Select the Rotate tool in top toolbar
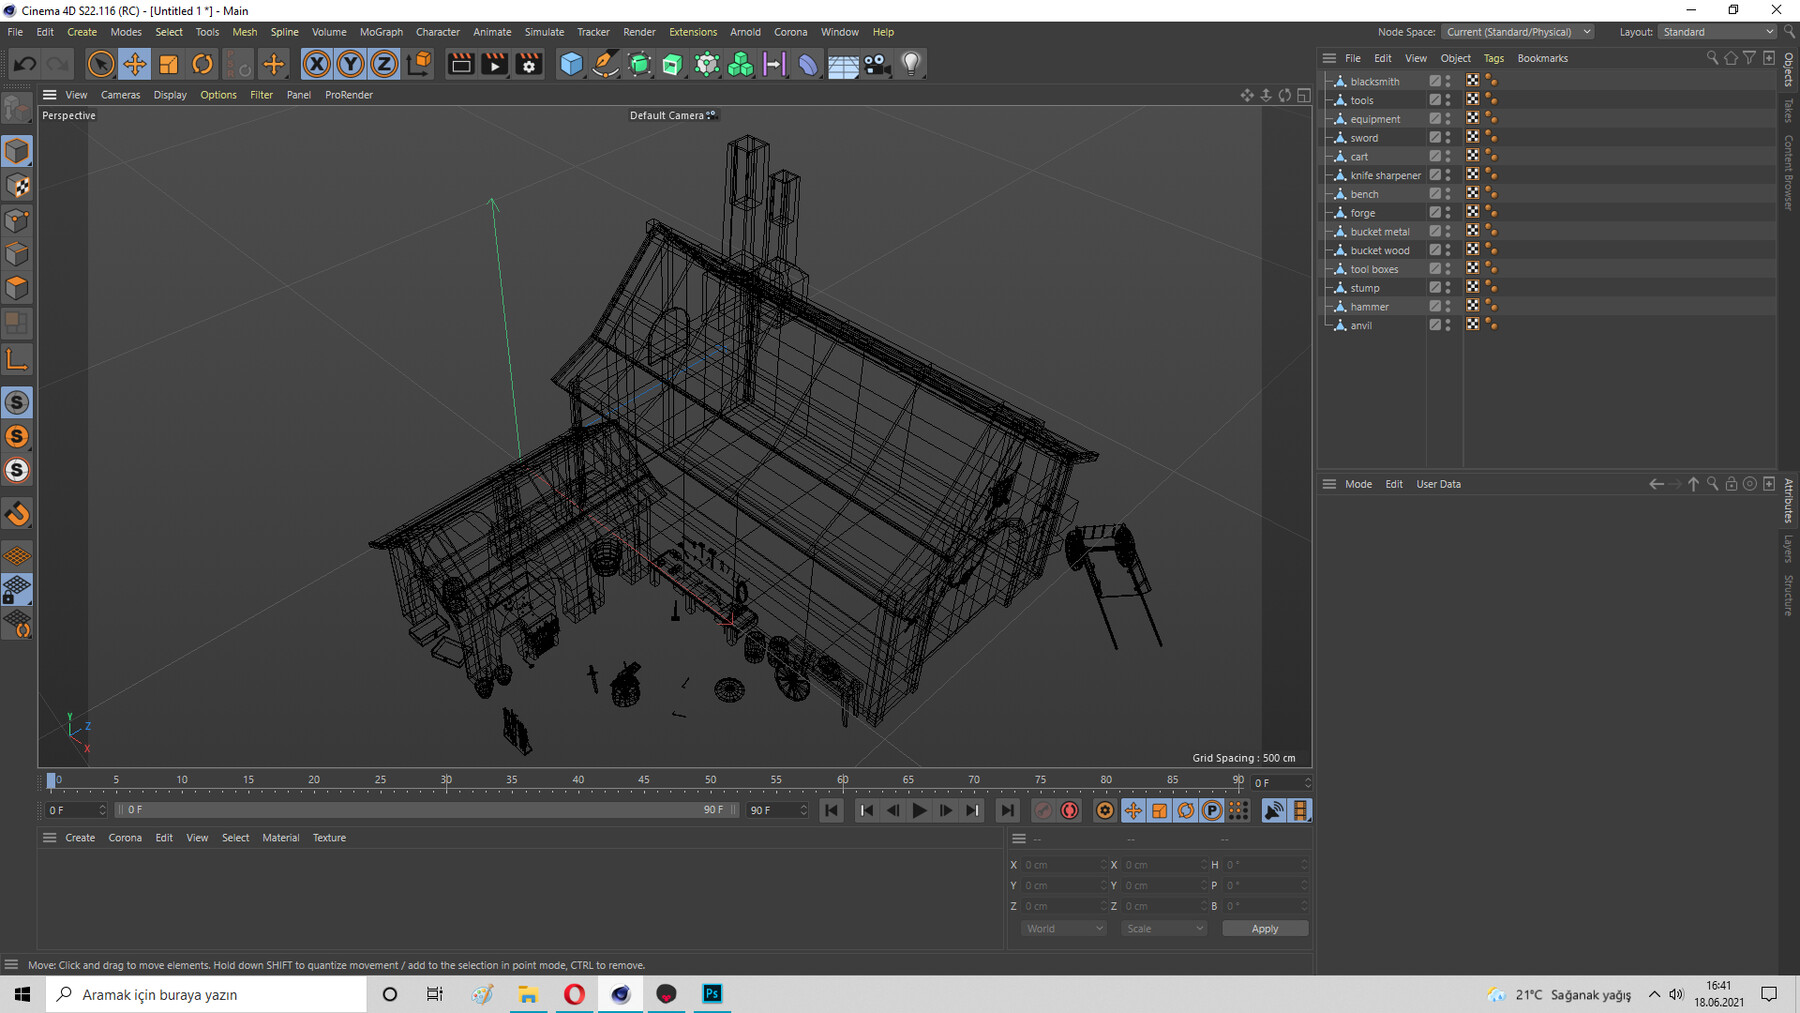 202,65
